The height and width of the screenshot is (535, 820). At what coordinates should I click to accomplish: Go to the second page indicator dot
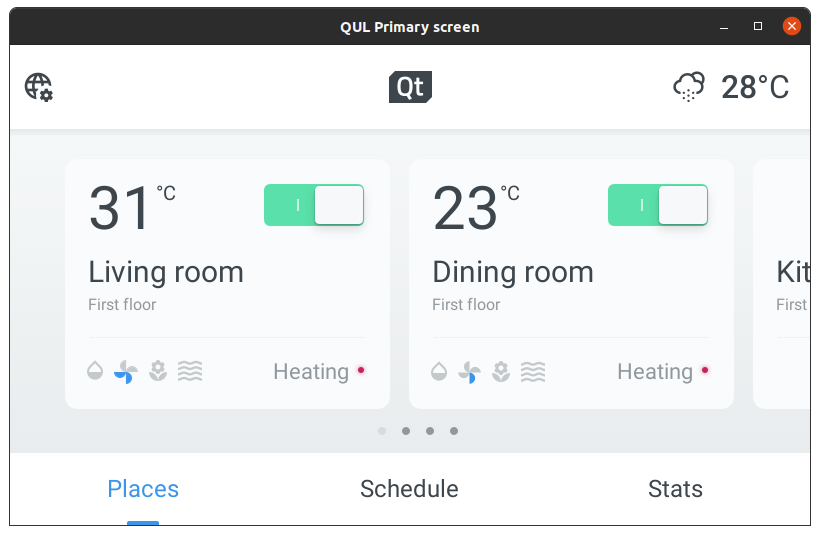point(406,431)
